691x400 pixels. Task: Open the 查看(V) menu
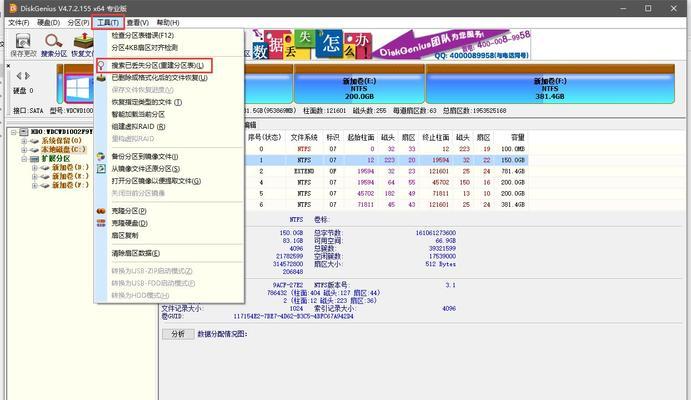pos(138,22)
